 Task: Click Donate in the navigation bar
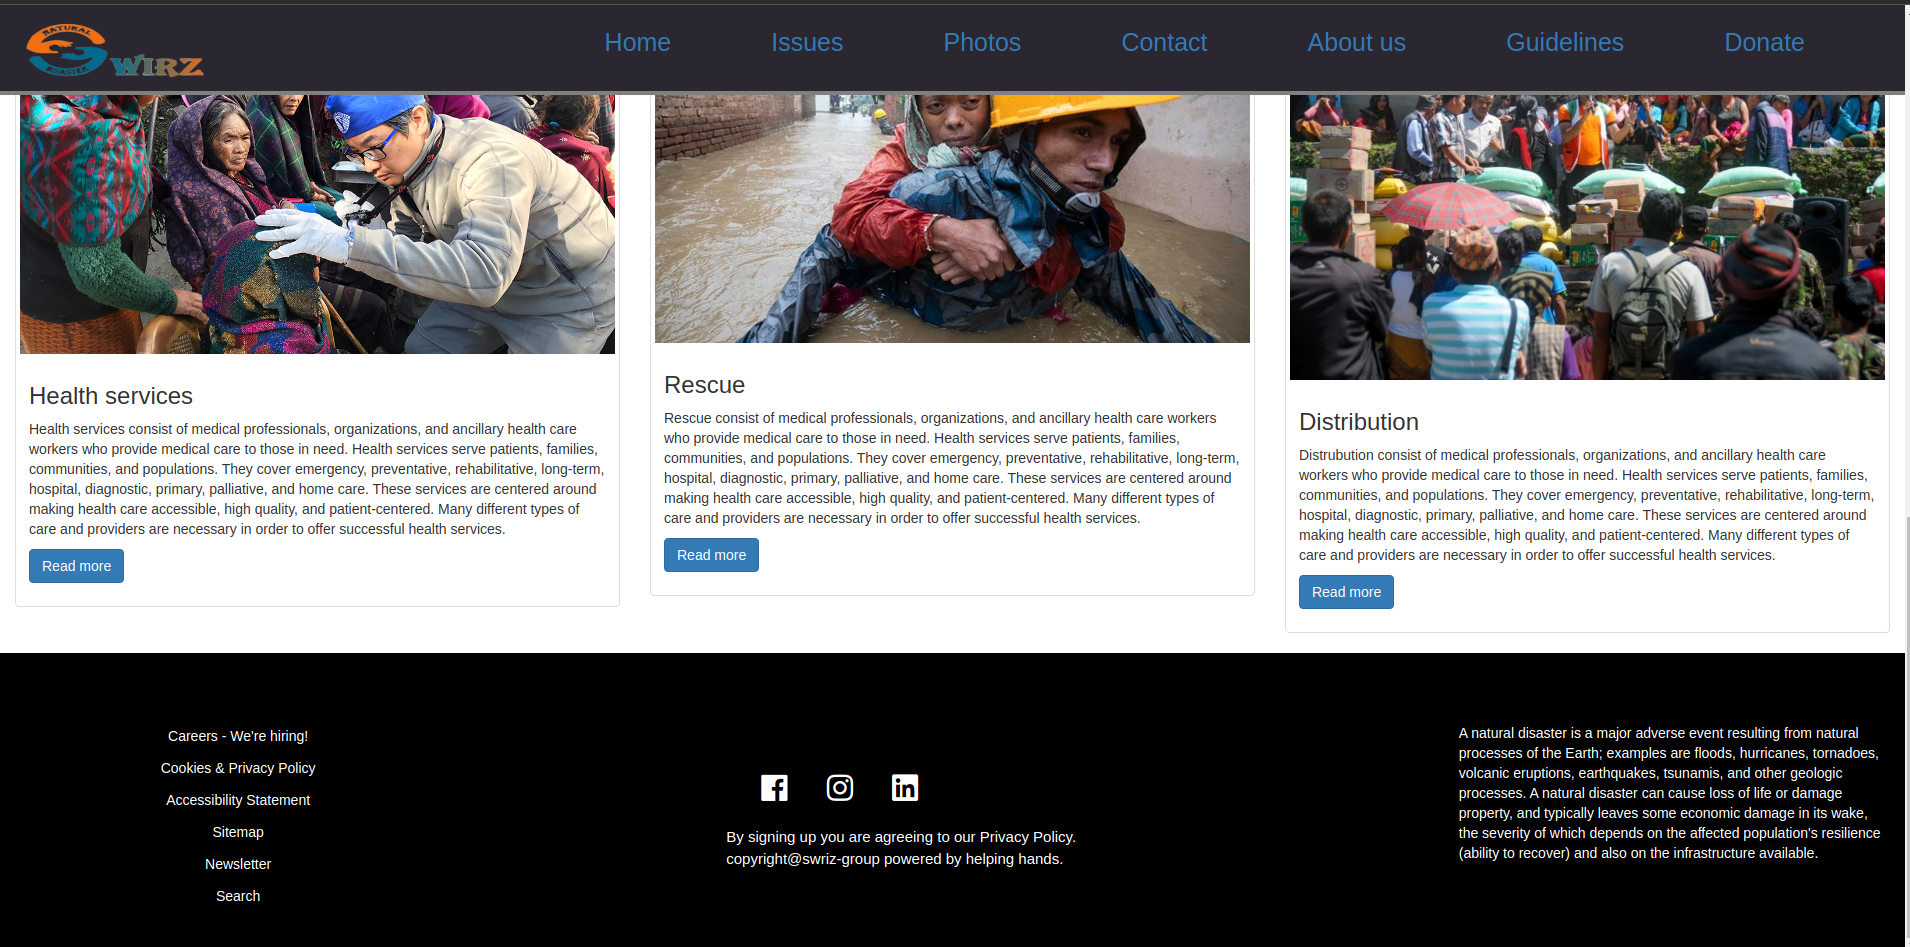[1764, 43]
